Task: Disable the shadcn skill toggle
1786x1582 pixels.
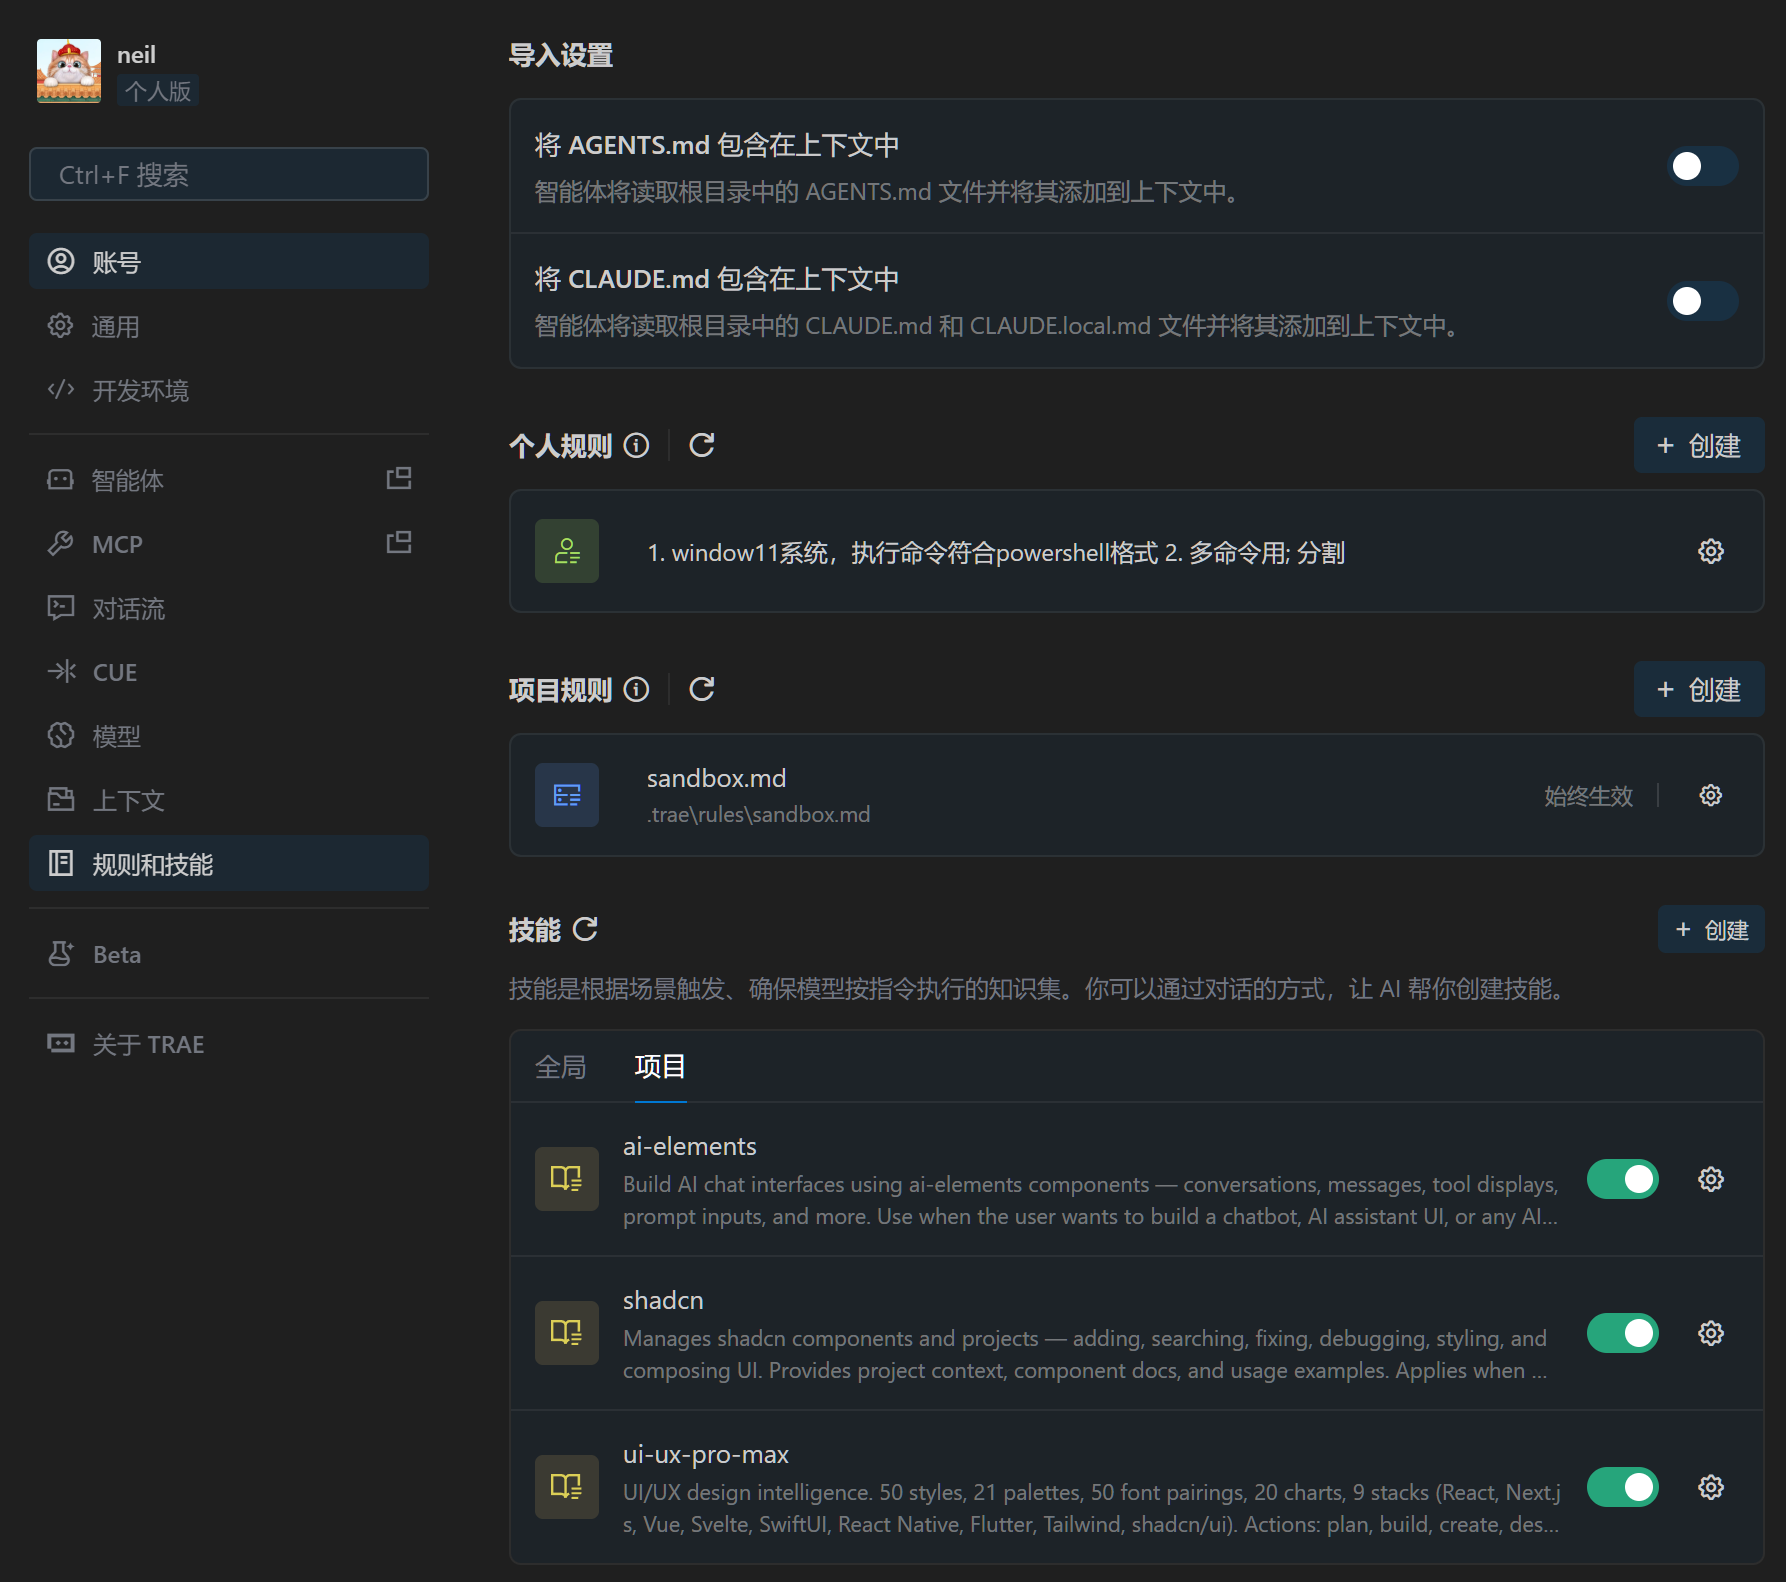Action: pyautogui.click(x=1622, y=1333)
